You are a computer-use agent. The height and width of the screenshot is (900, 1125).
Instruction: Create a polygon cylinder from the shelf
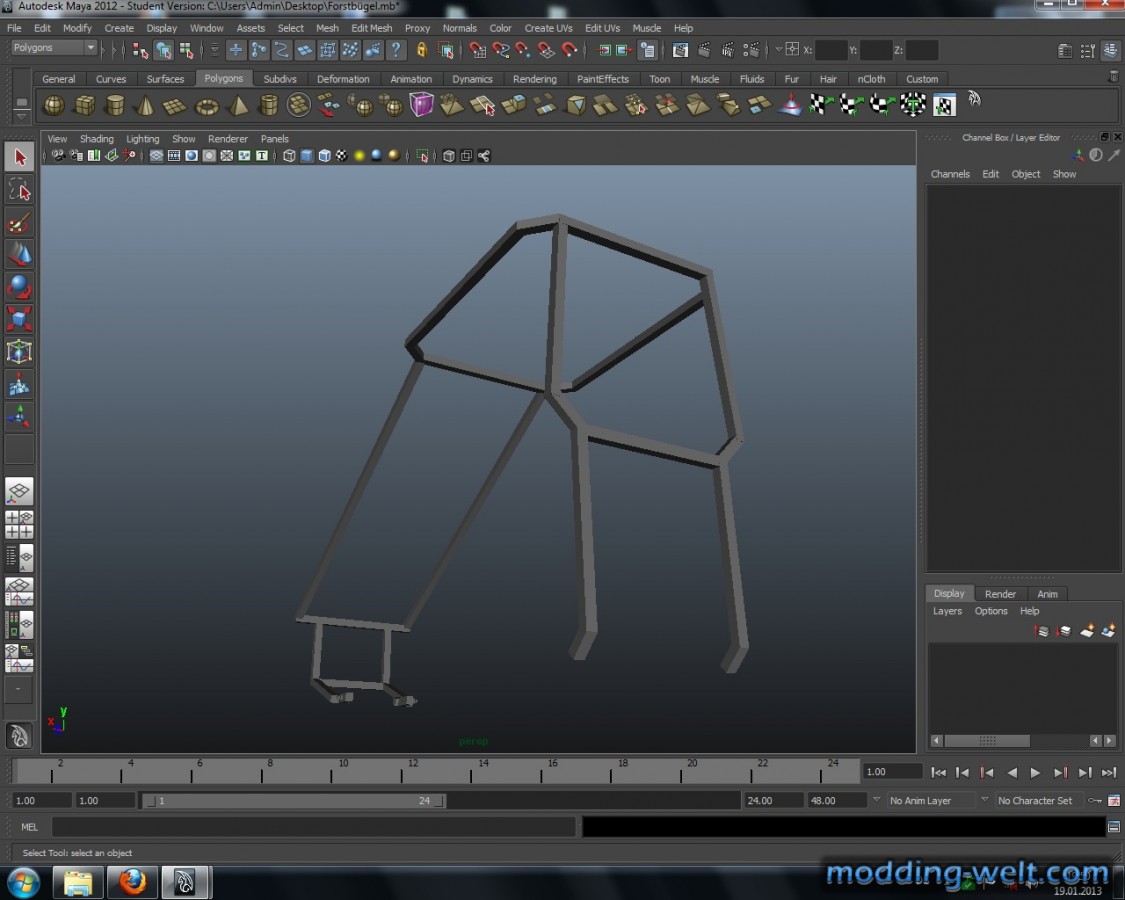click(115, 106)
